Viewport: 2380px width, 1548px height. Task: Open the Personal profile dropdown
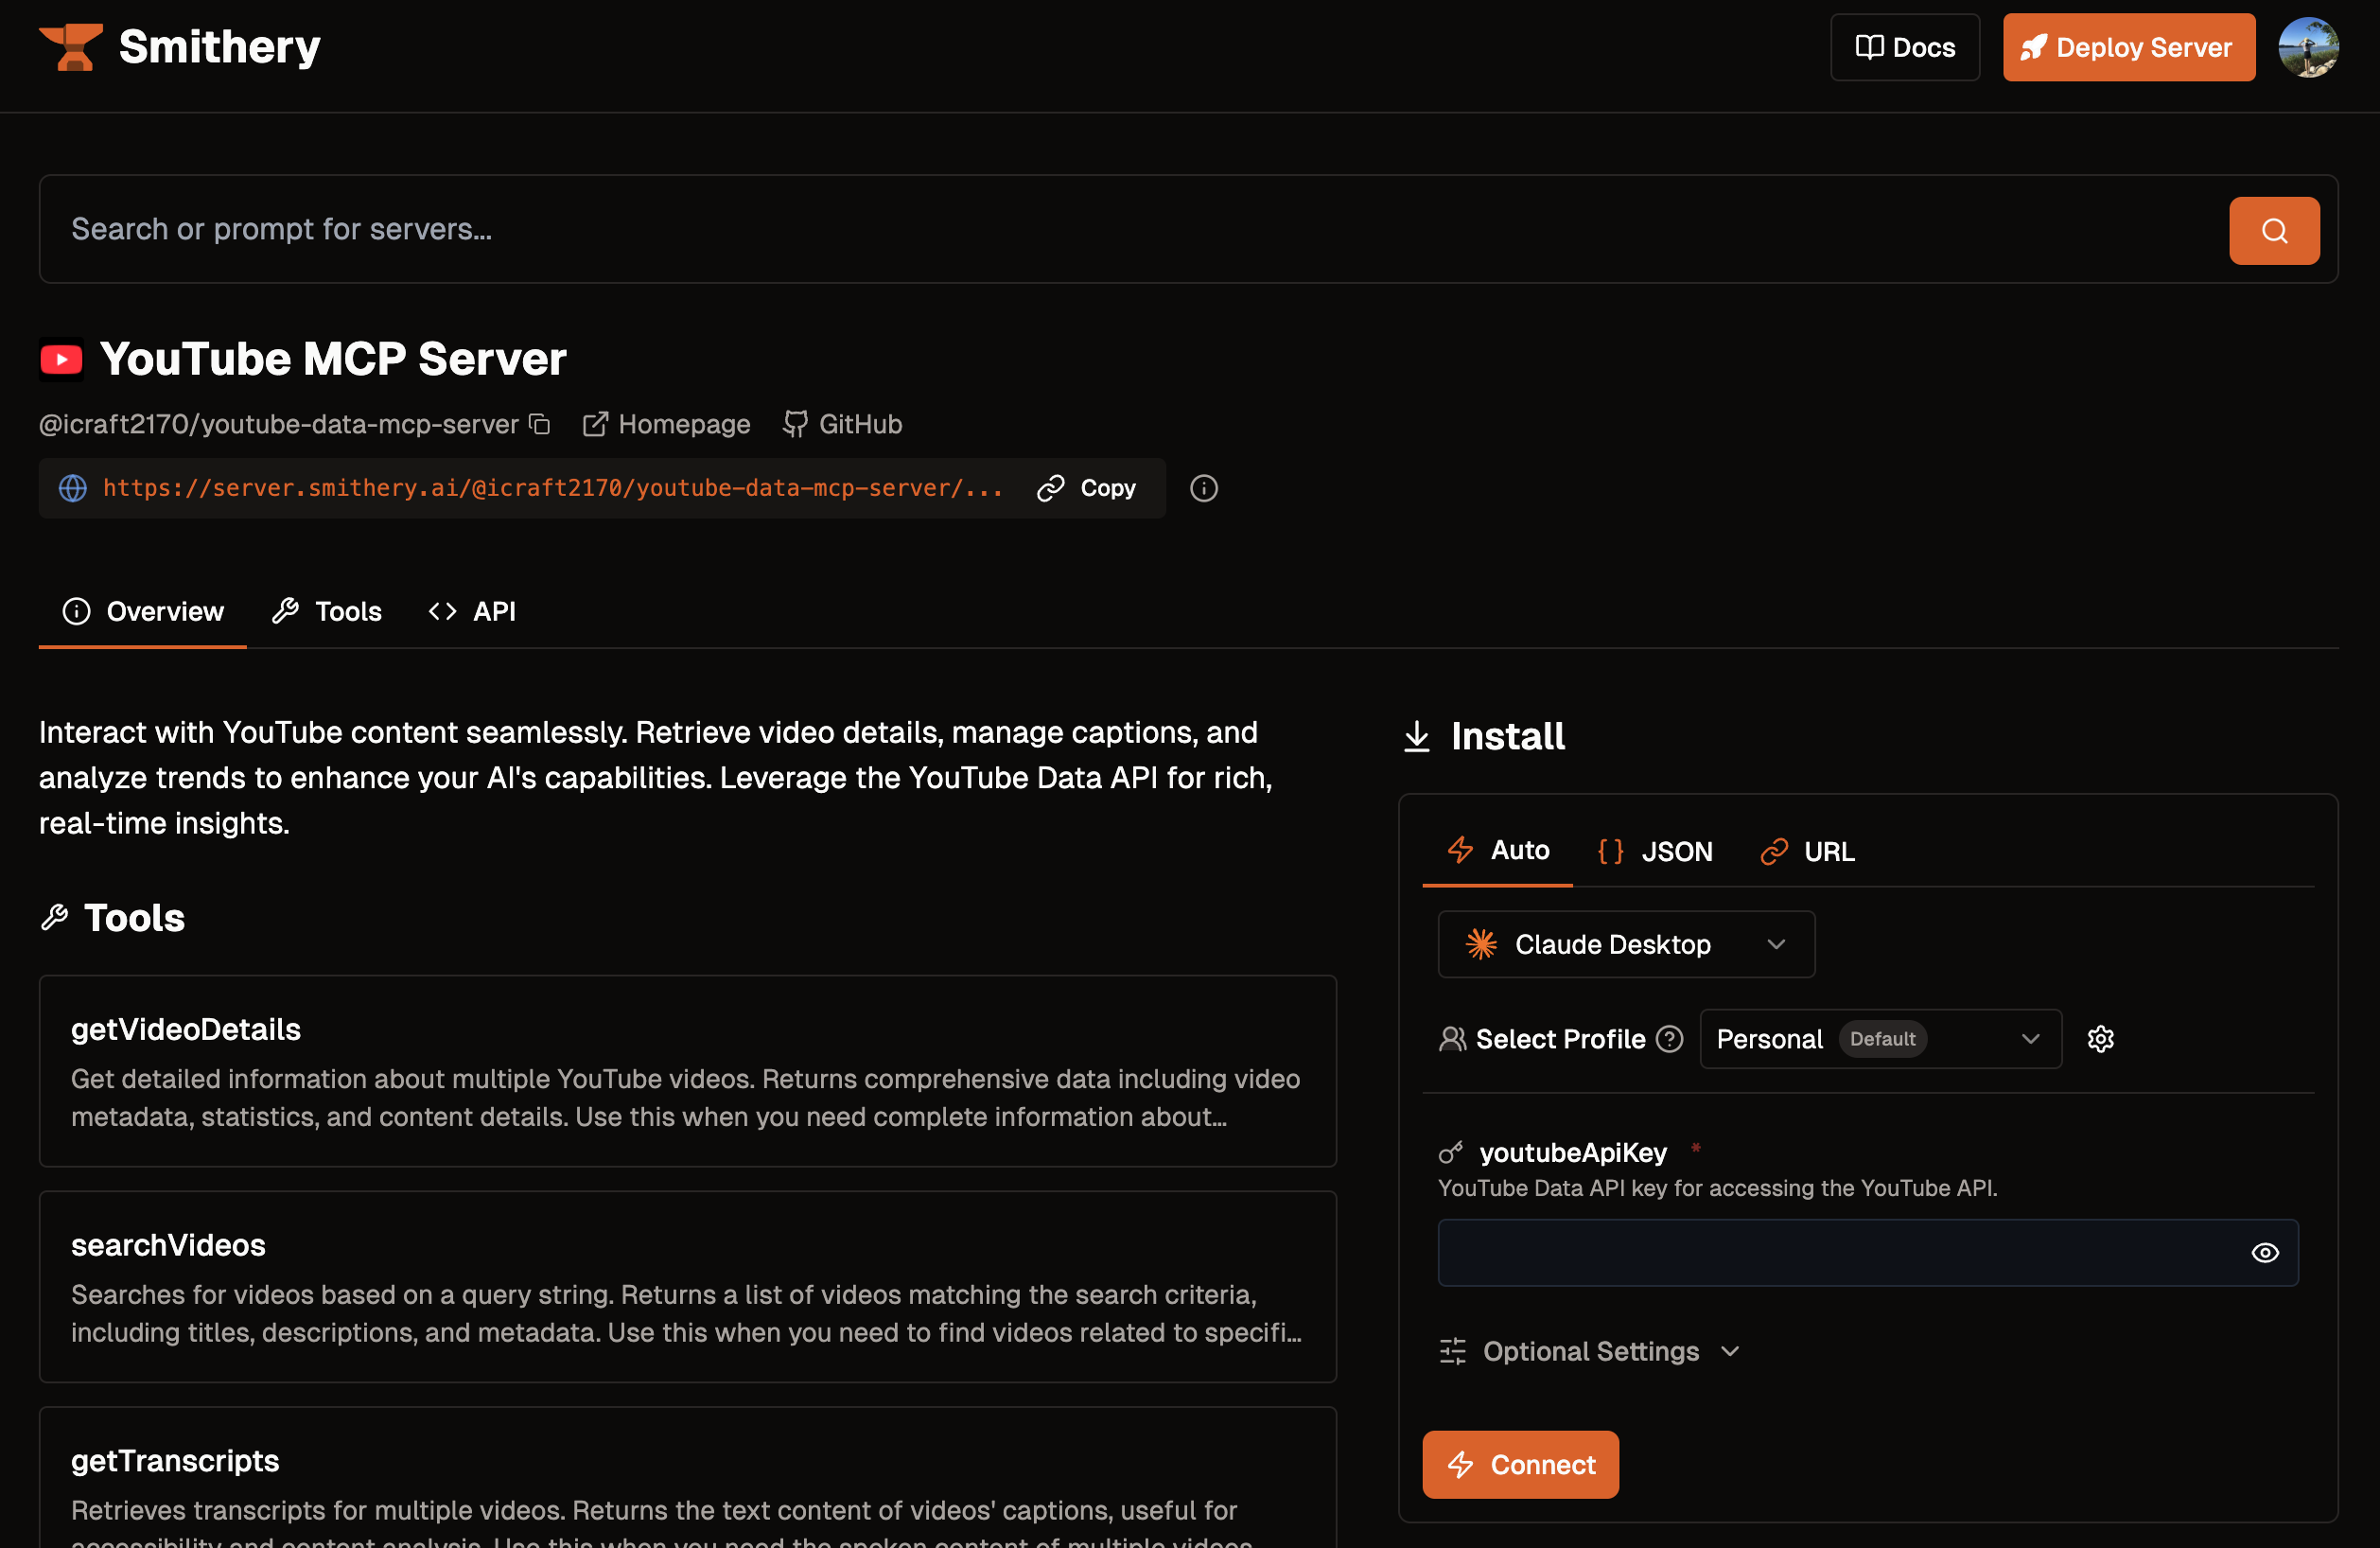coord(1880,1039)
